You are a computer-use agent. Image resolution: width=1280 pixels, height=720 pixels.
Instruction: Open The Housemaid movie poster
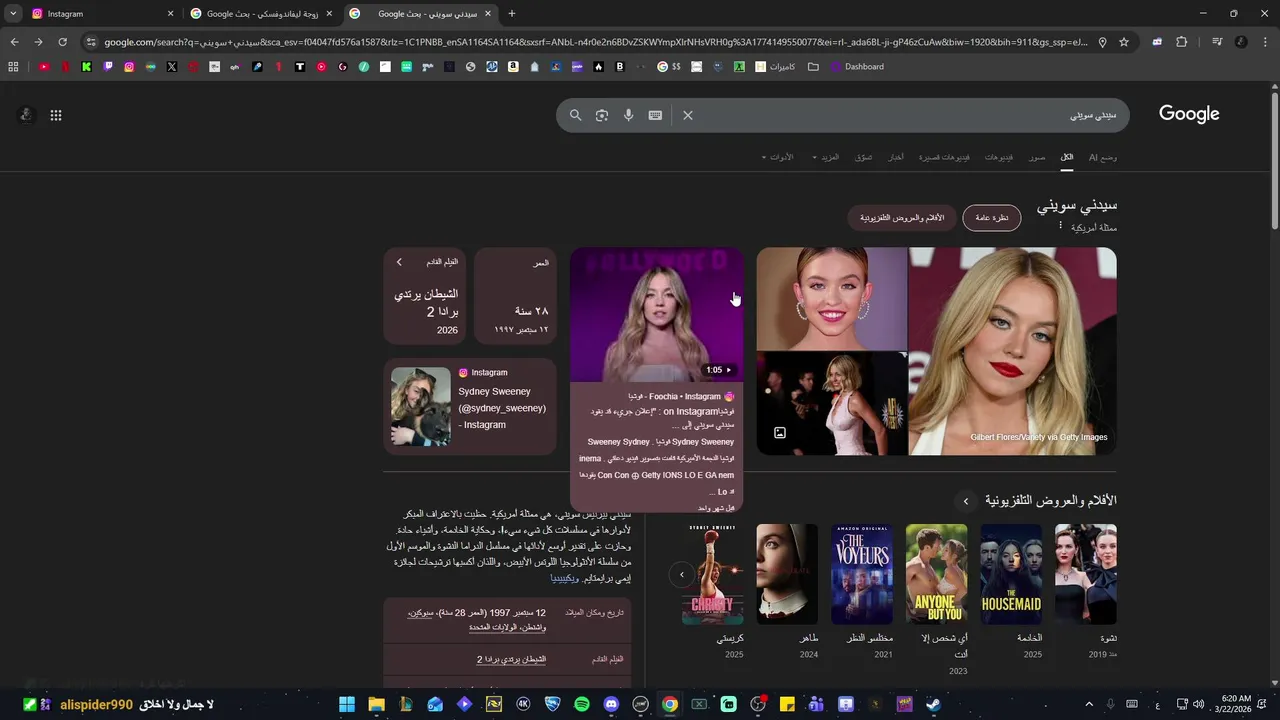(x=1011, y=574)
